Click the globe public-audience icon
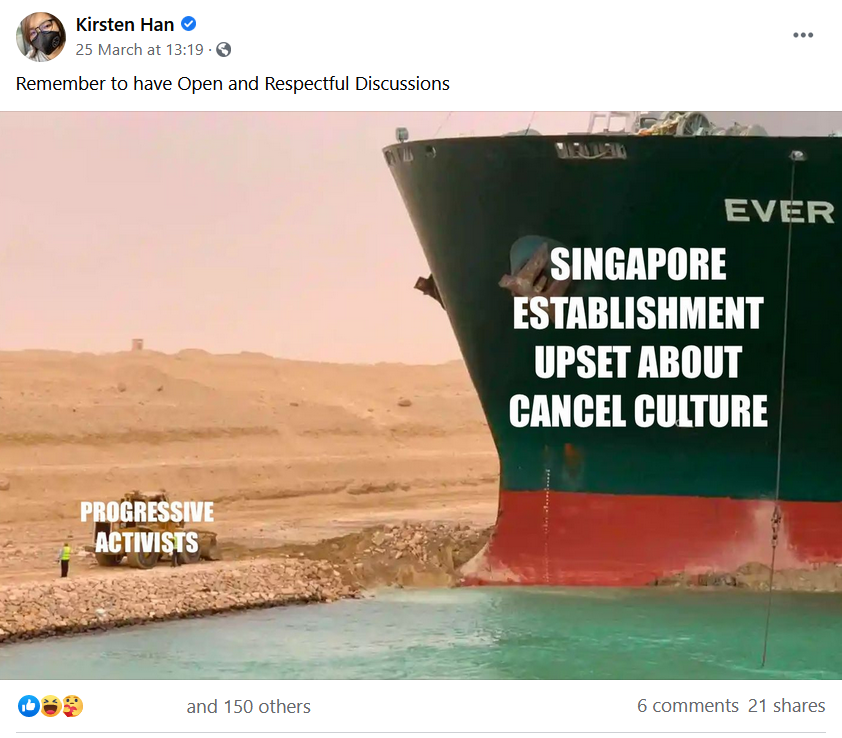842x738 pixels. pos(223,50)
